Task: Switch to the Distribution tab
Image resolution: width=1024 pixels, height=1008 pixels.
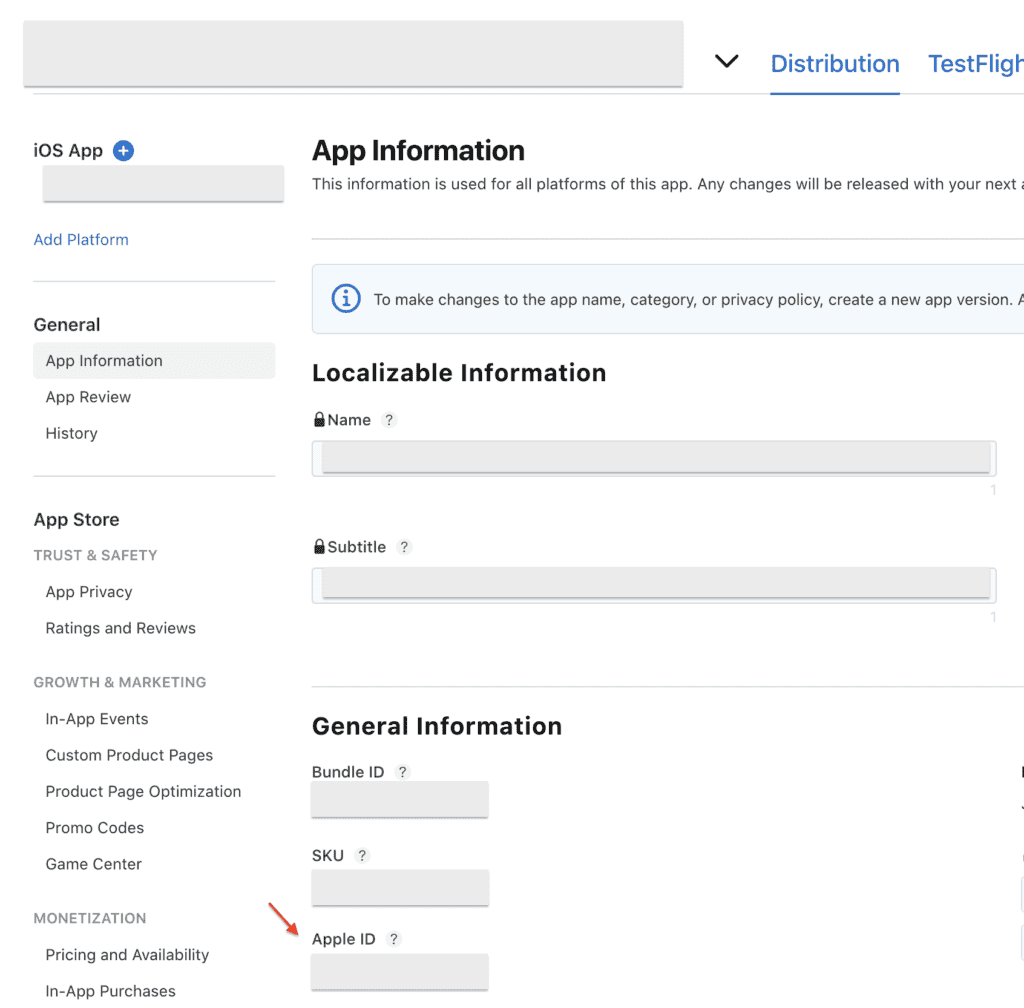Action: (835, 64)
